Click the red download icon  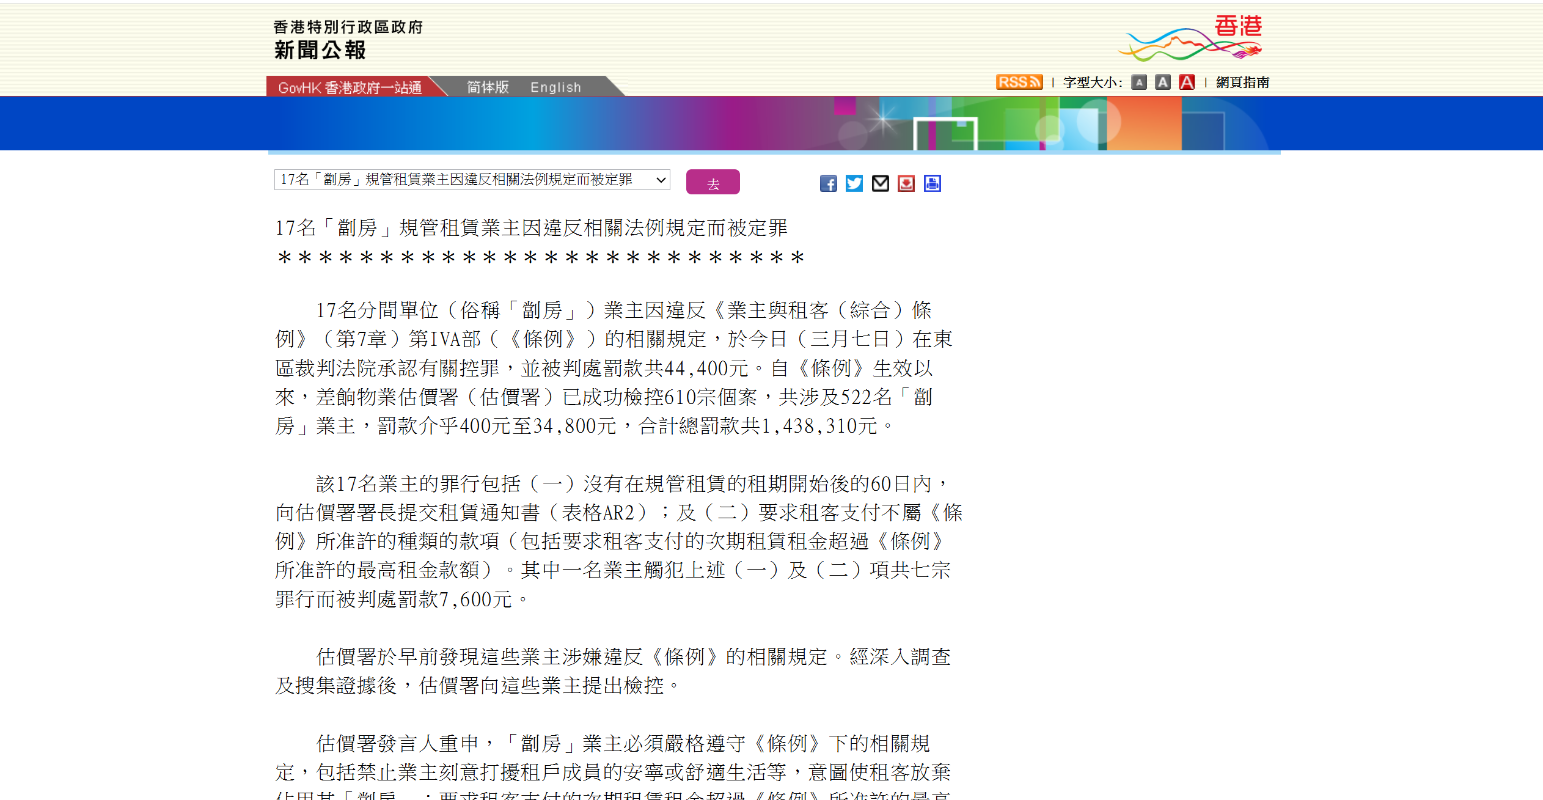pos(906,183)
